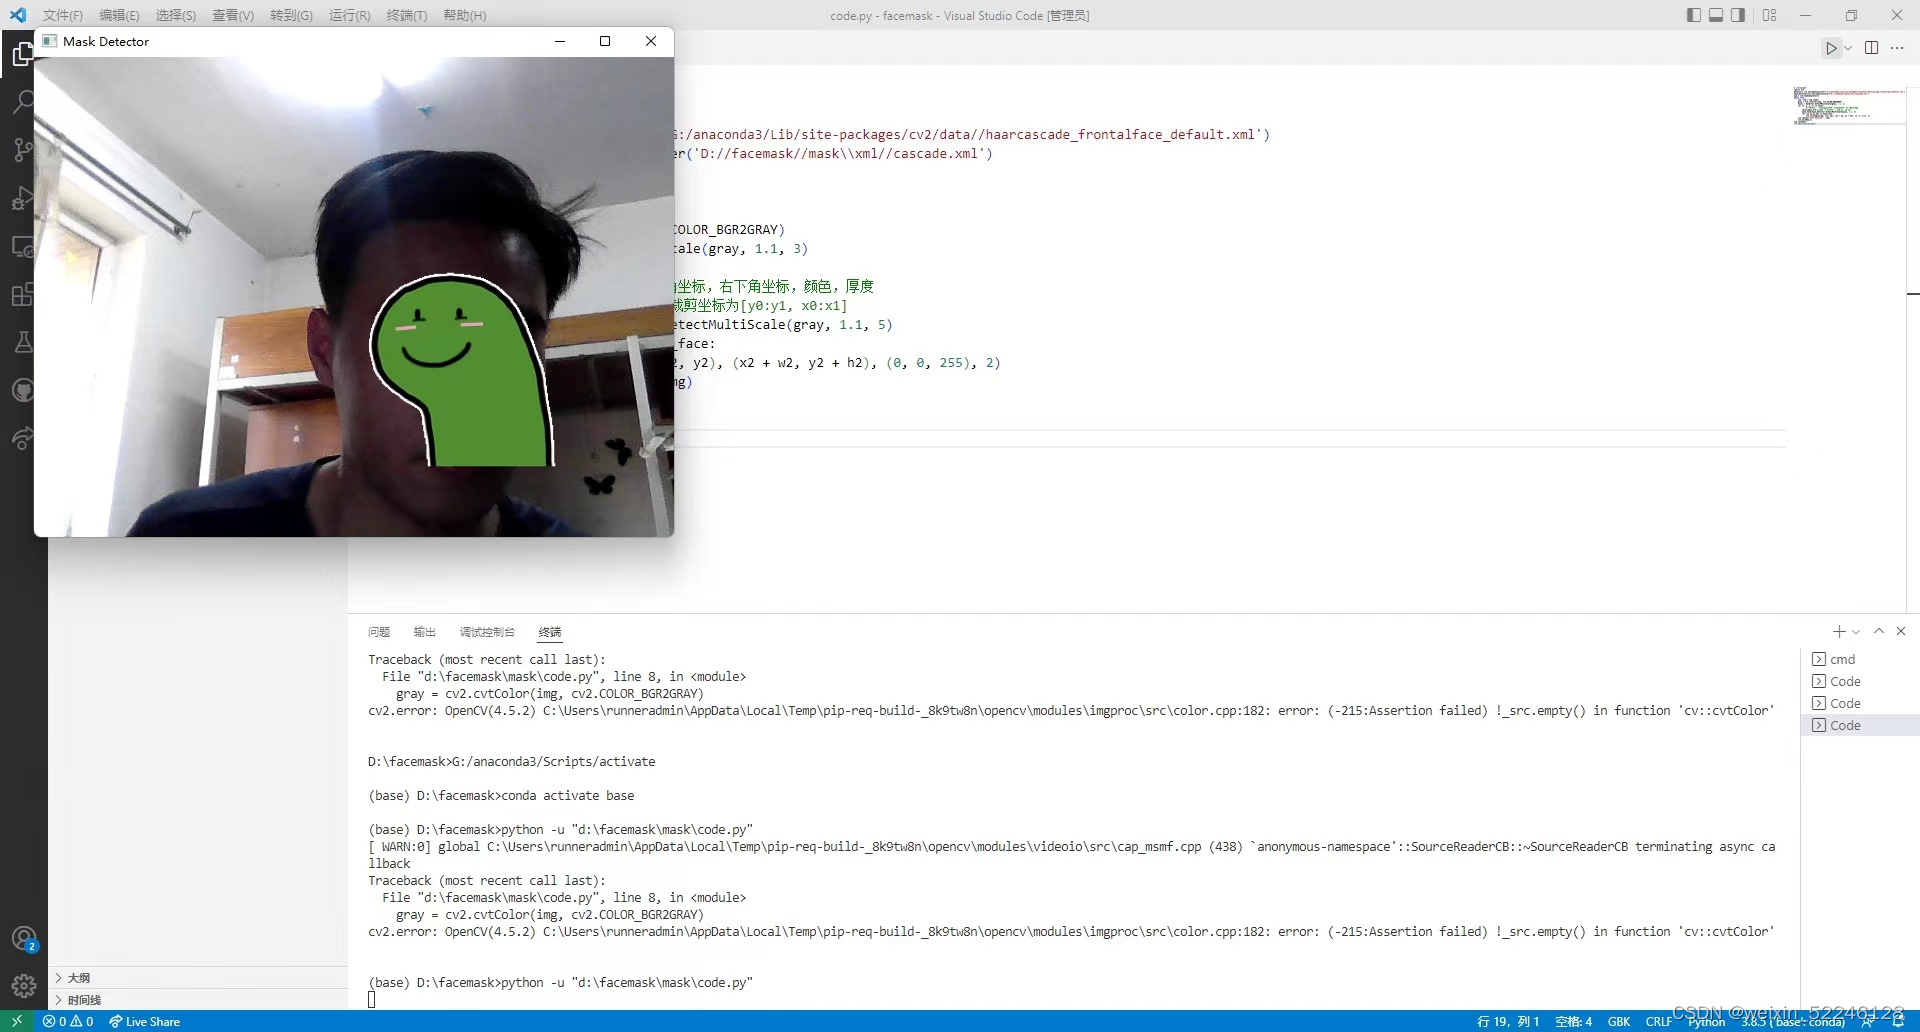Expand the 时间线 timeline section
This screenshot has height=1032, width=1920.
pos(198,1000)
